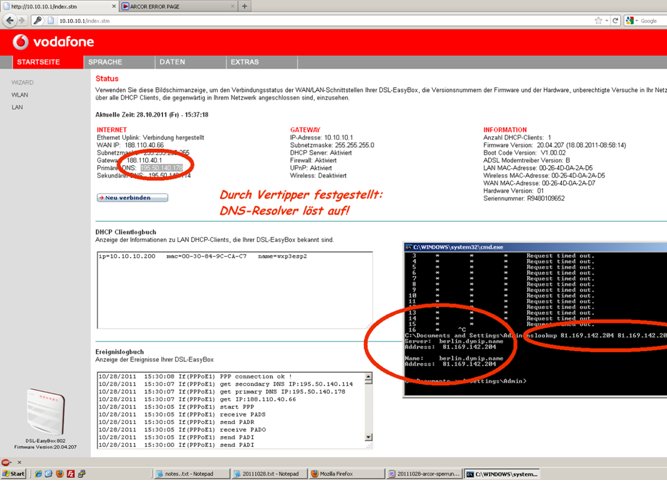The height and width of the screenshot is (481, 667).
Task: Click inside the DHCP Clientlogbuch text box
Action: coord(235,290)
